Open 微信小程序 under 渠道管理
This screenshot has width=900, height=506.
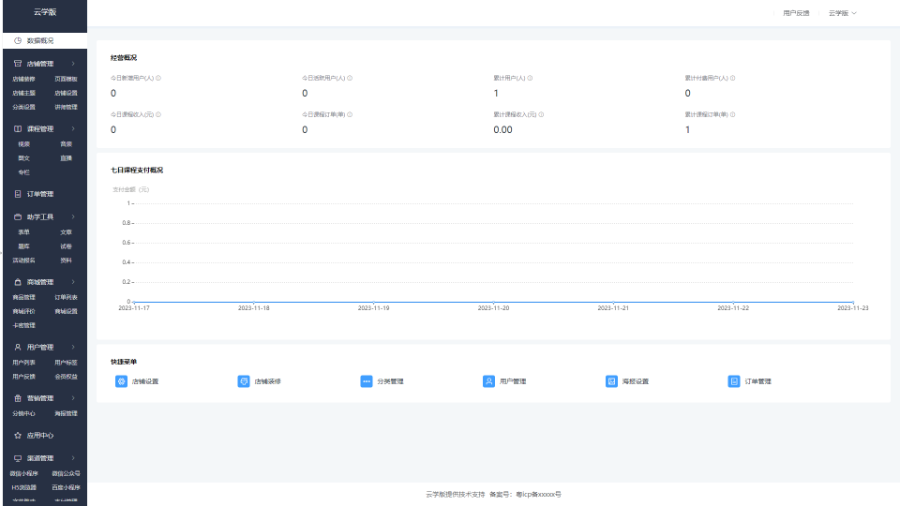point(24,474)
